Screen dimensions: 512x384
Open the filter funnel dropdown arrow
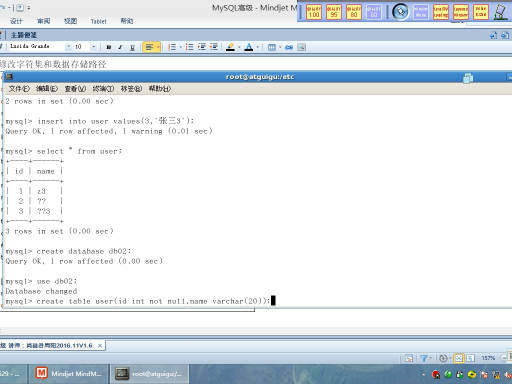[430, 358]
